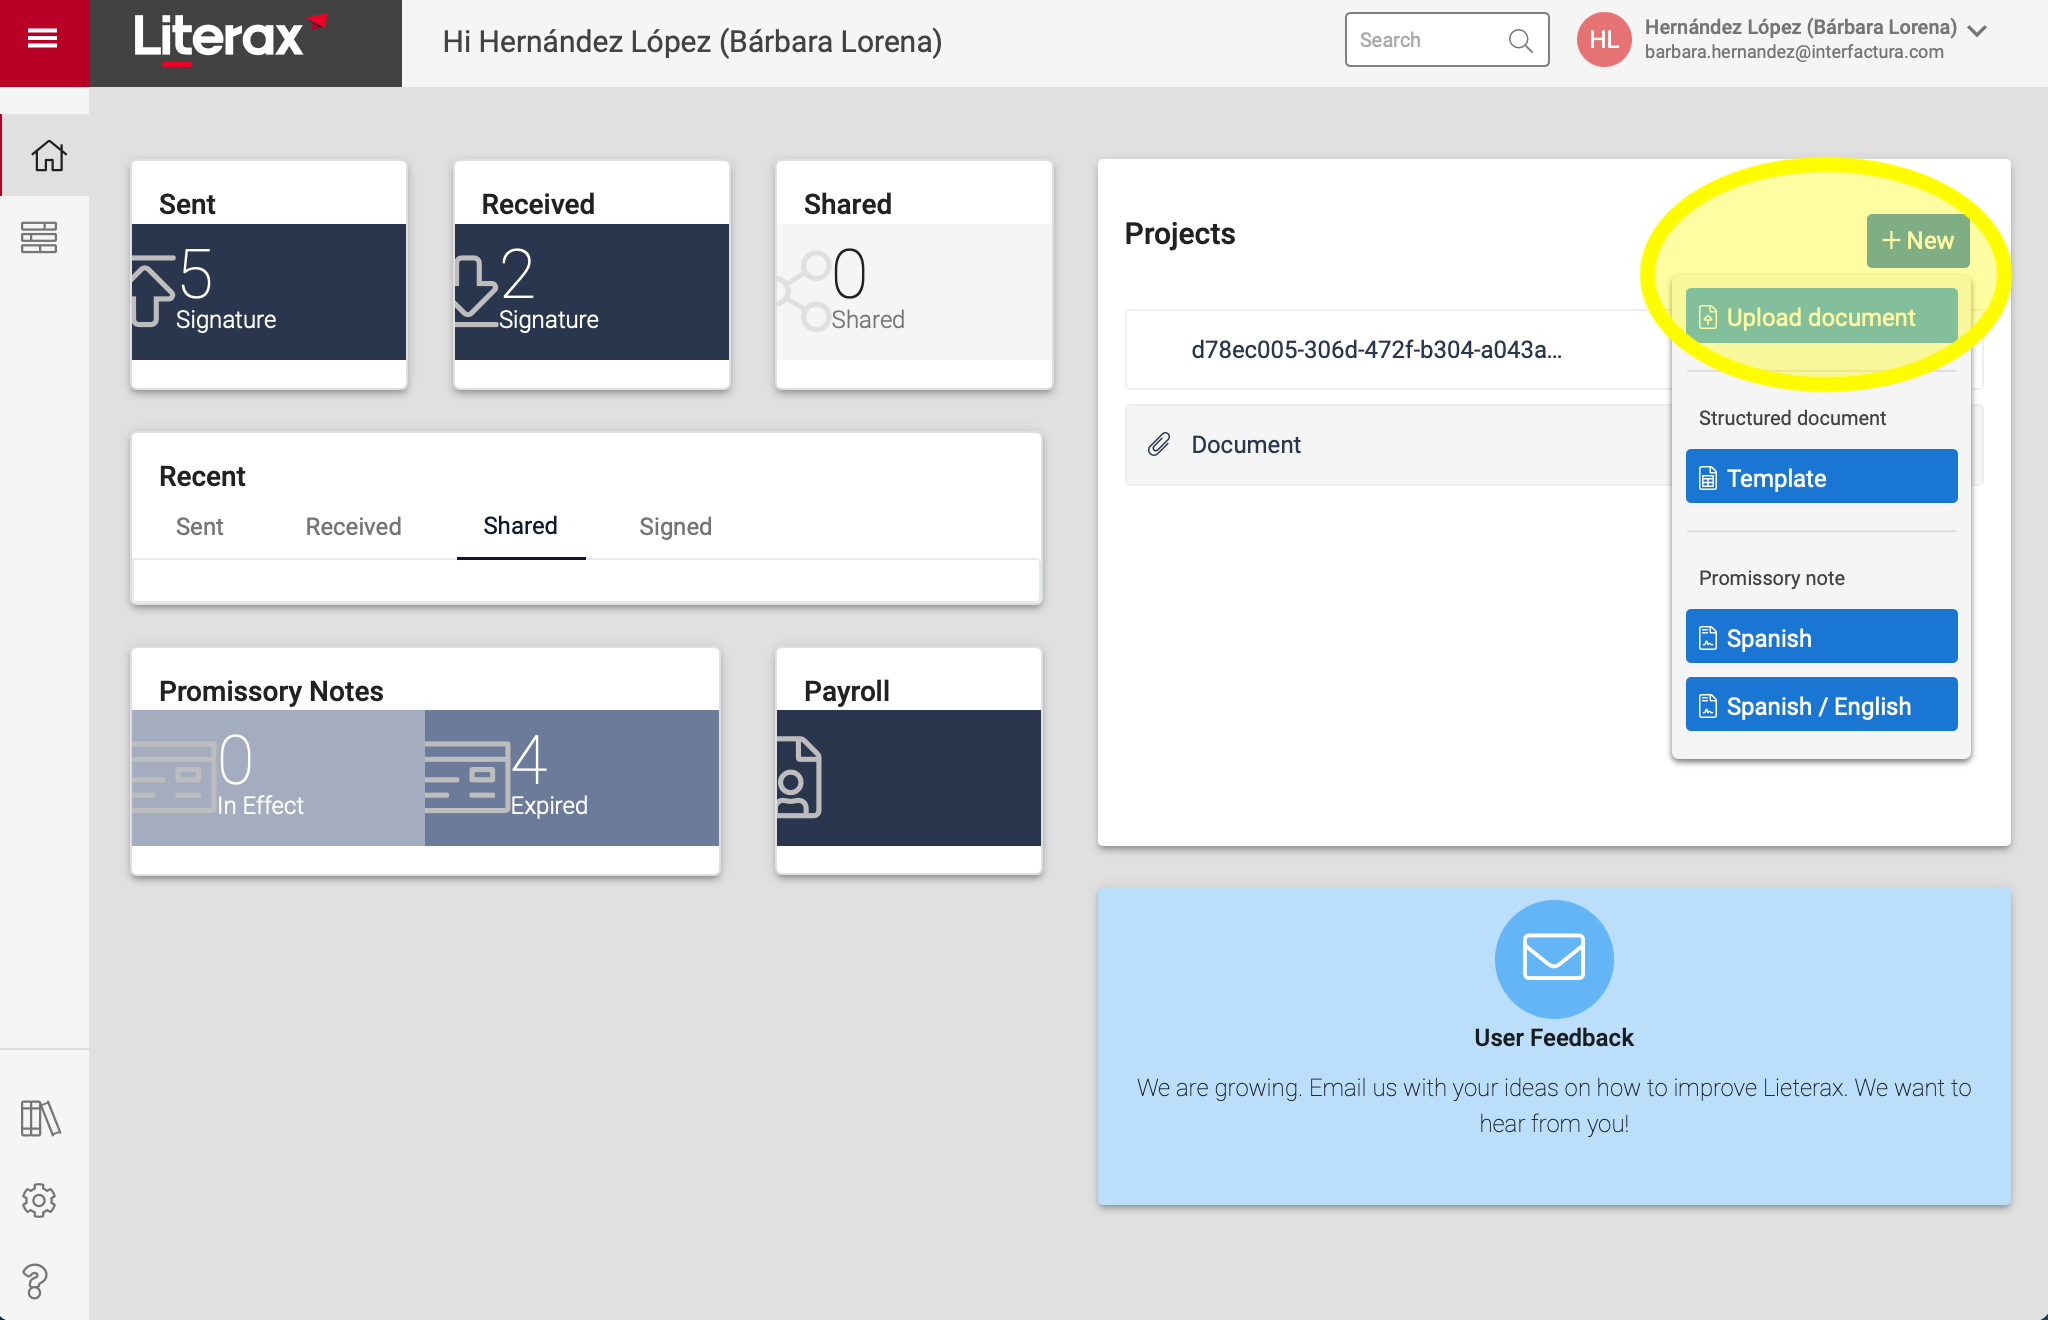
Task: Choose Upload document from the menu
Action: click(x=1822, y=317)
